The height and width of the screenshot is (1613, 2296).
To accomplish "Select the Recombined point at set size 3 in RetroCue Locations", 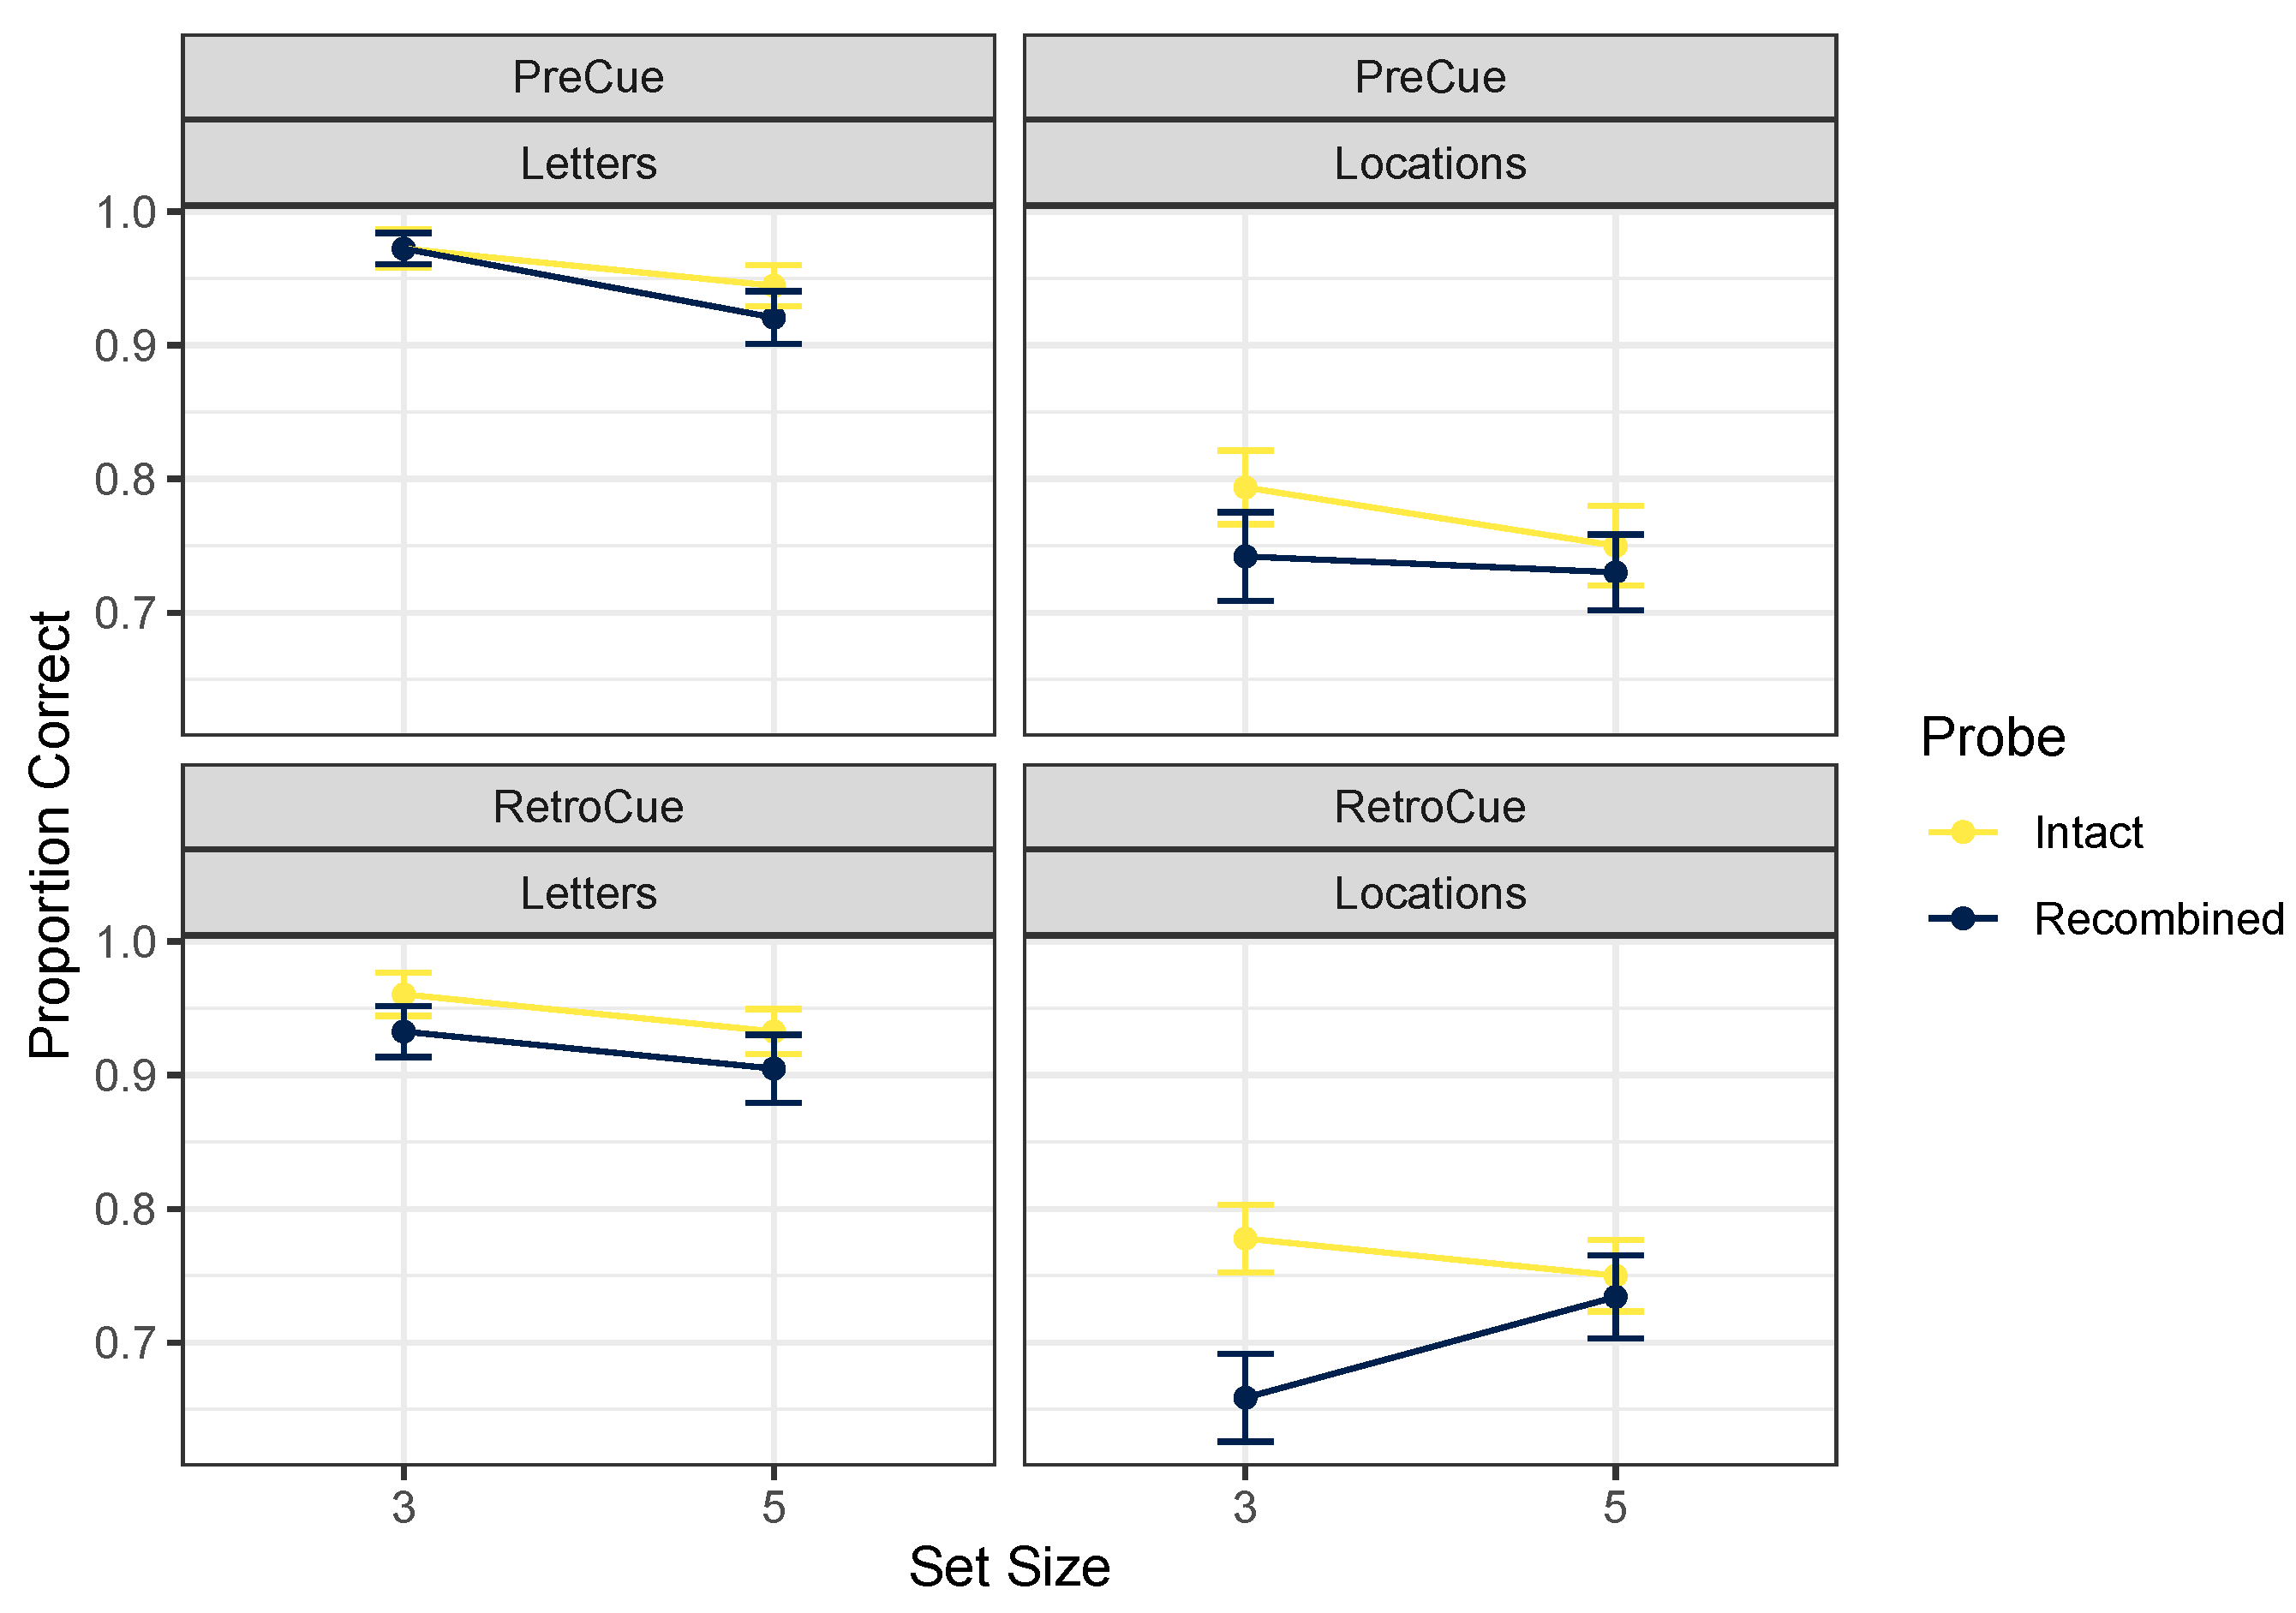I will pos(1245,1398).
